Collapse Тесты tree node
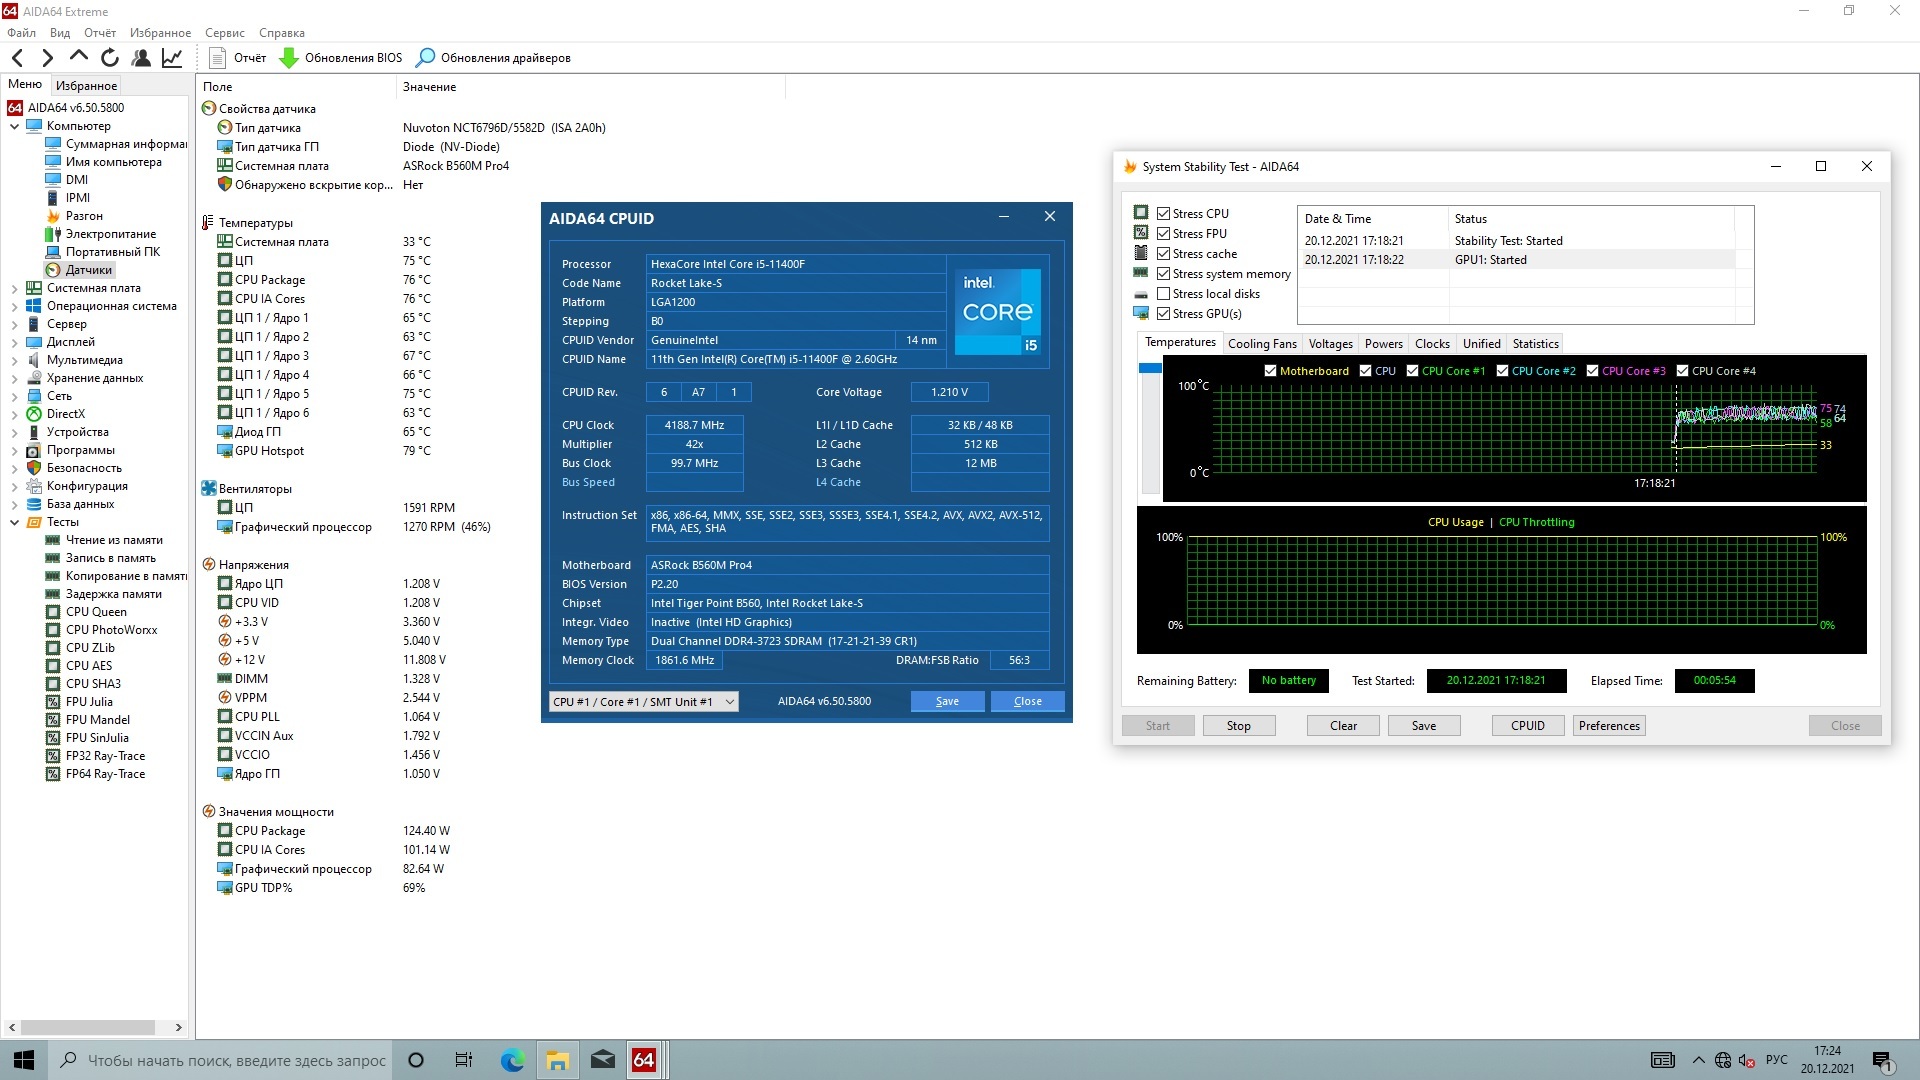Image resolution: width=1920 pixels, height=1080 pixels. point(14,522)
